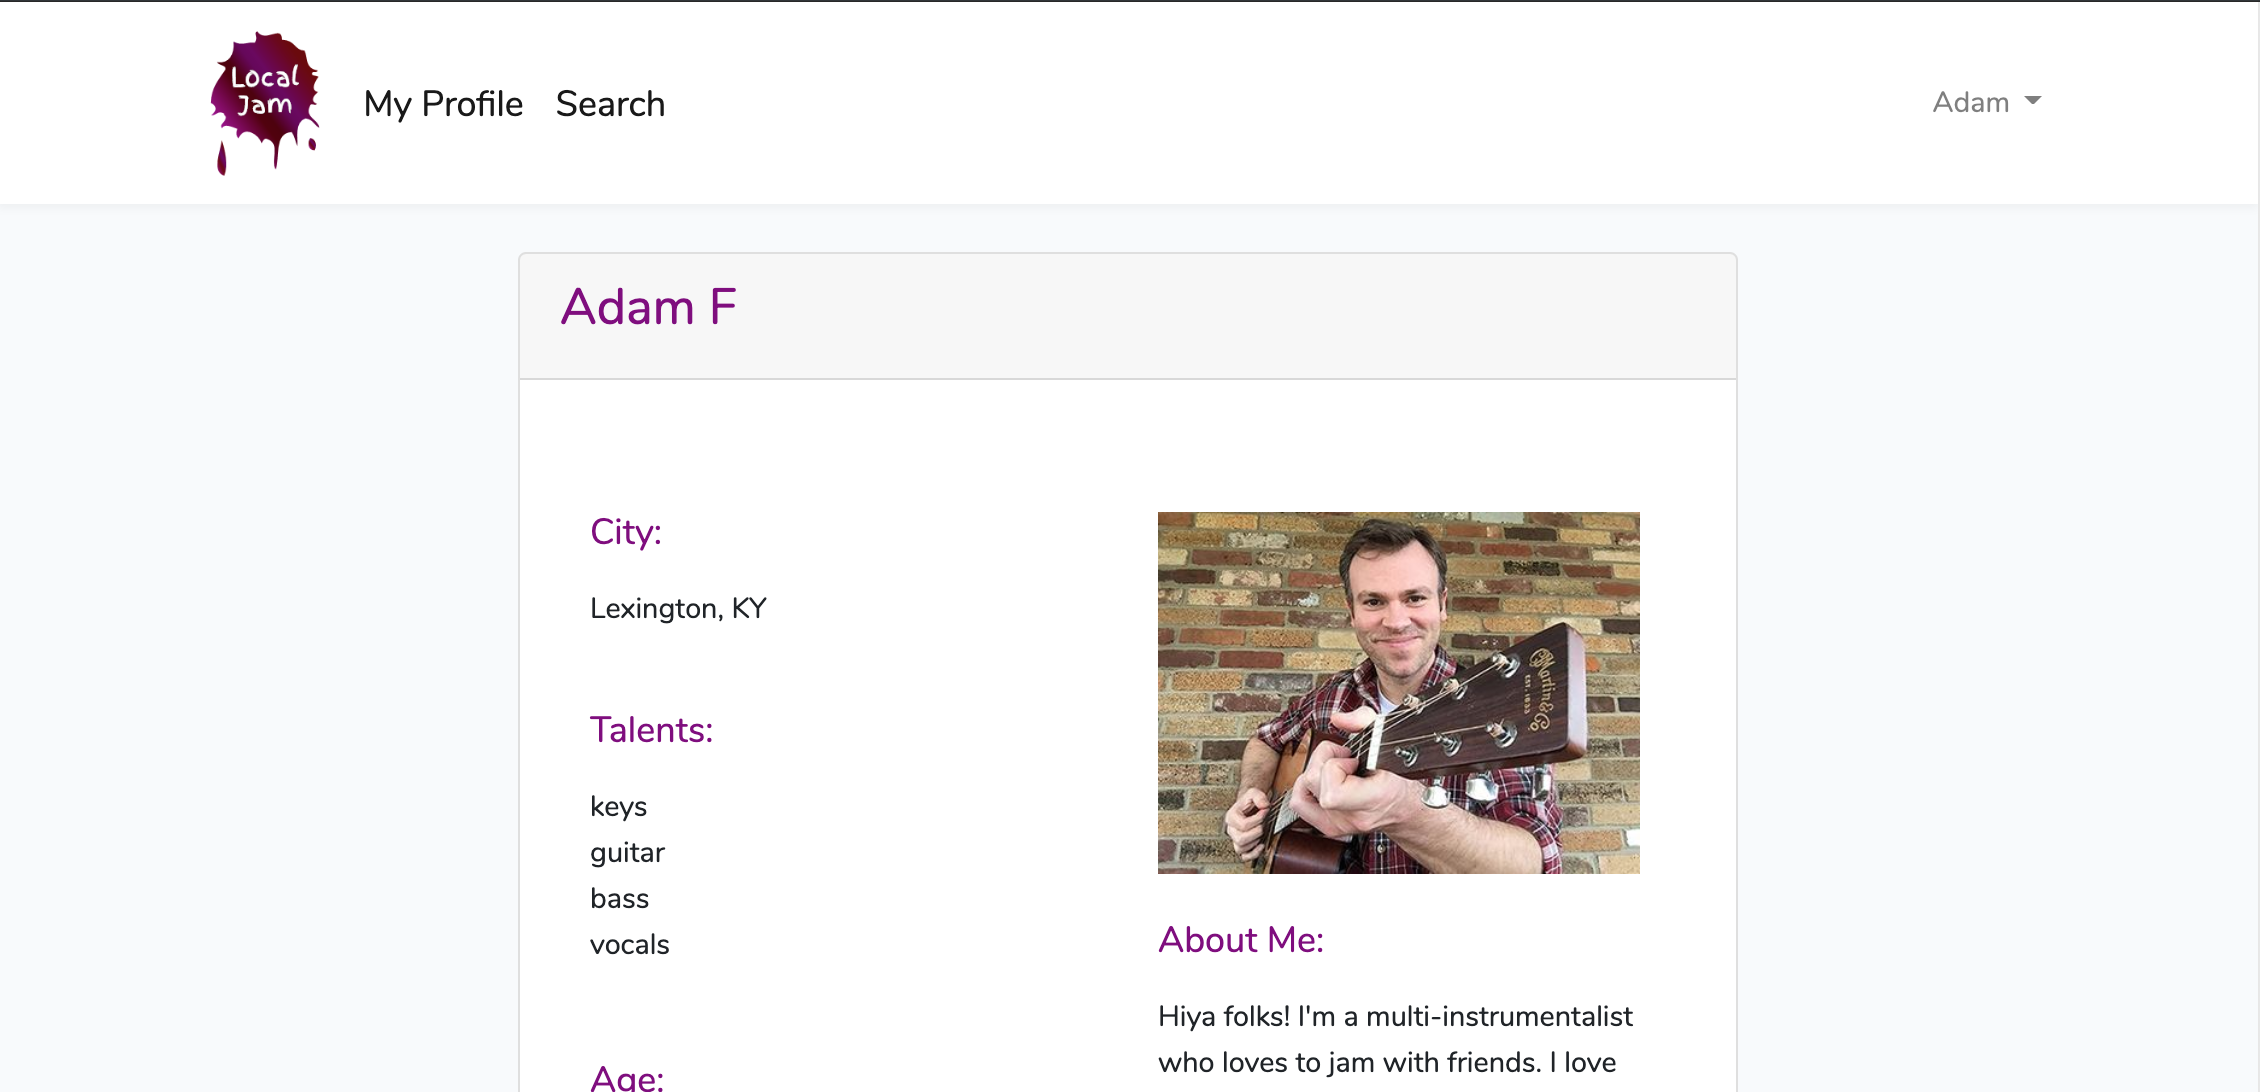Click the keys talent entry
2260x1092 pixels.
point(618,806)
